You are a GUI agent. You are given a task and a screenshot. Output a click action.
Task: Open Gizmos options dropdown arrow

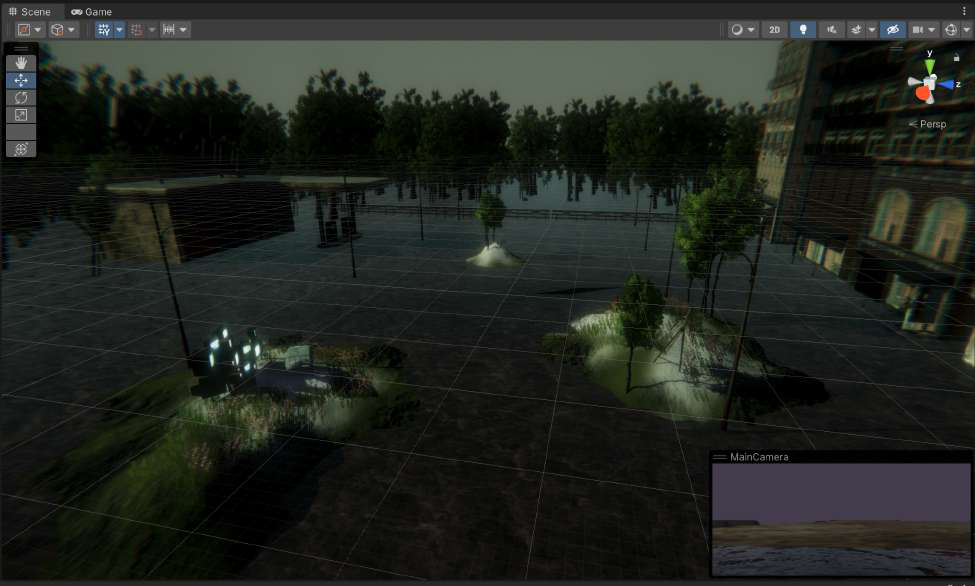[x=966, y=30]
